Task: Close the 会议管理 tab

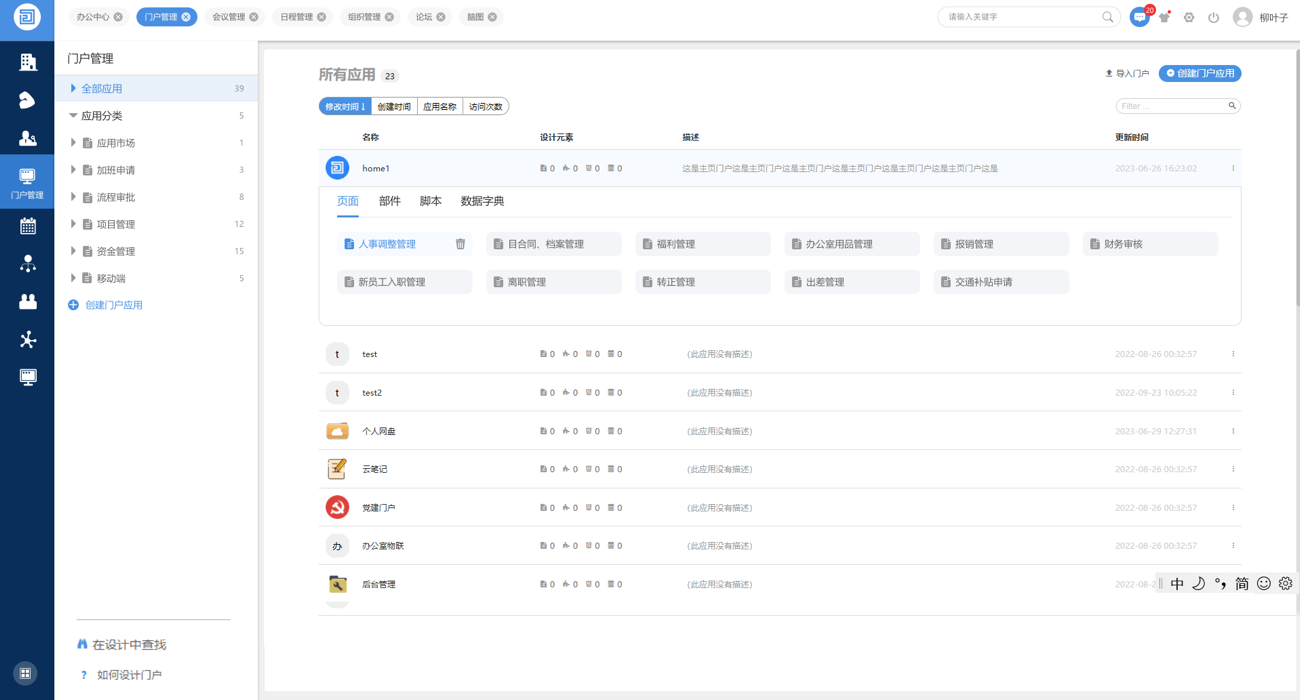Action: click(254, 17)
